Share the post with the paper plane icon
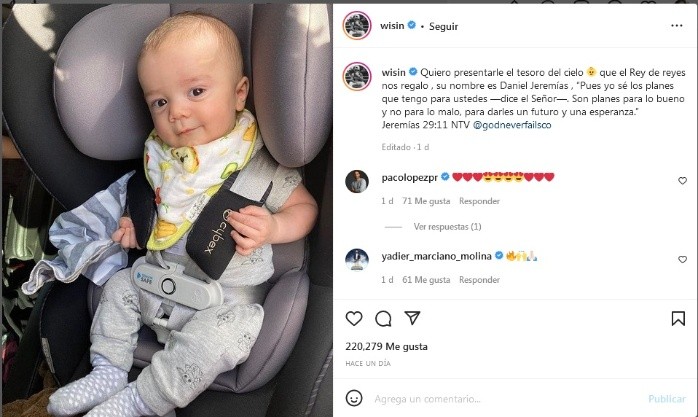This screenshot has width=698, height=417. tap(412, 318)
